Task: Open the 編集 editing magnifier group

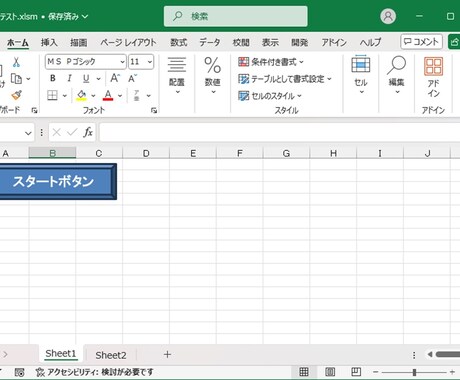Action: coord(396,75)
